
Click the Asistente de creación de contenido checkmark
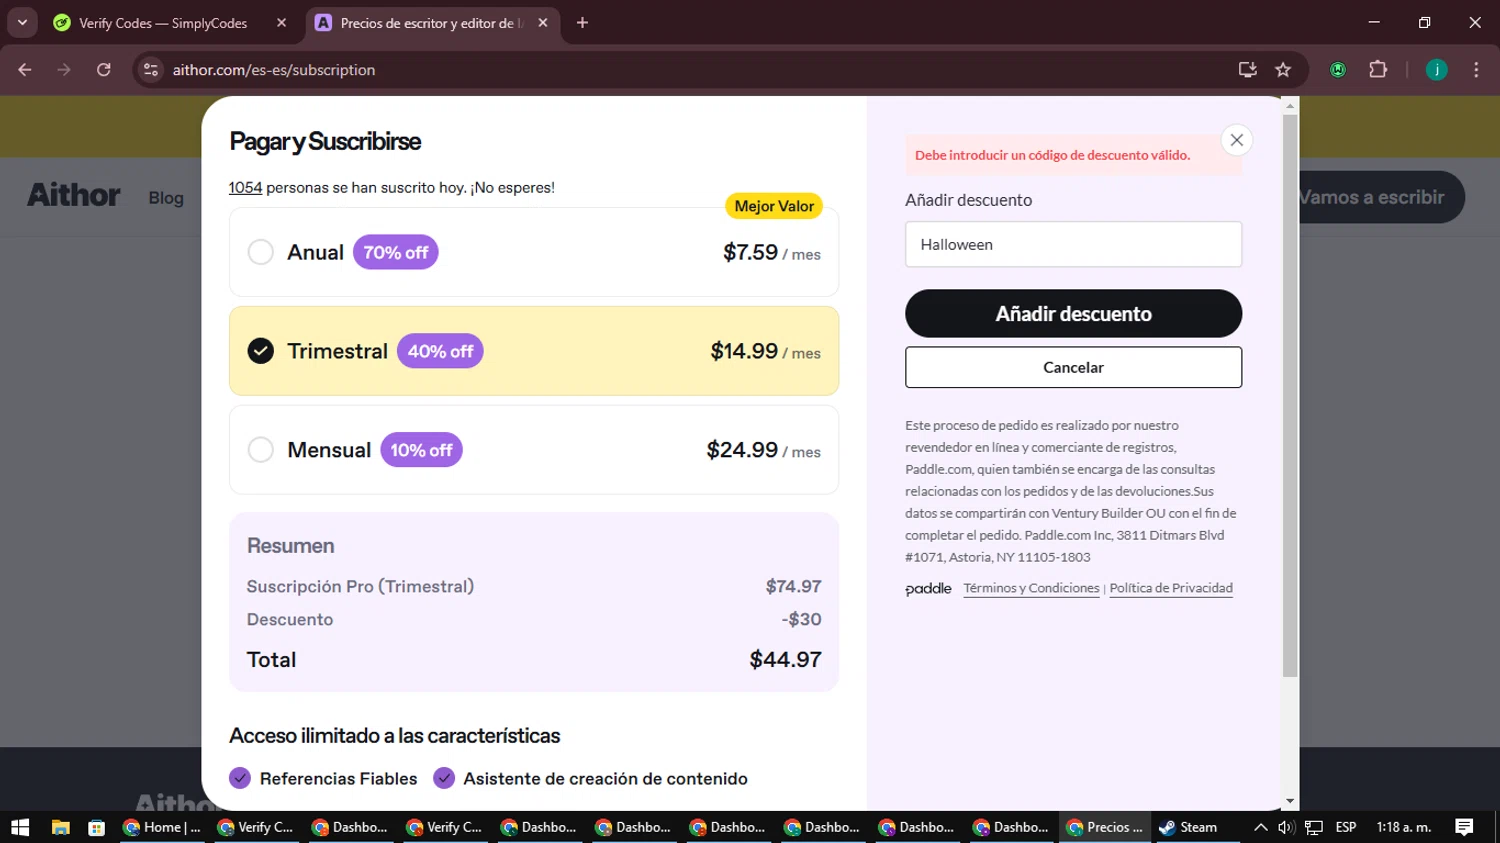444,778
